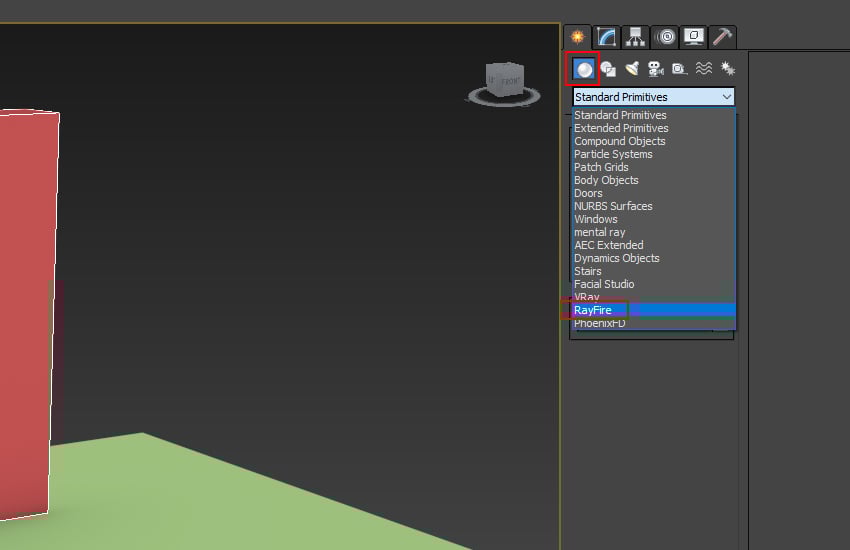Choose RayFire from the list
This screenshot has width=850, height=550.
[654, 310]
